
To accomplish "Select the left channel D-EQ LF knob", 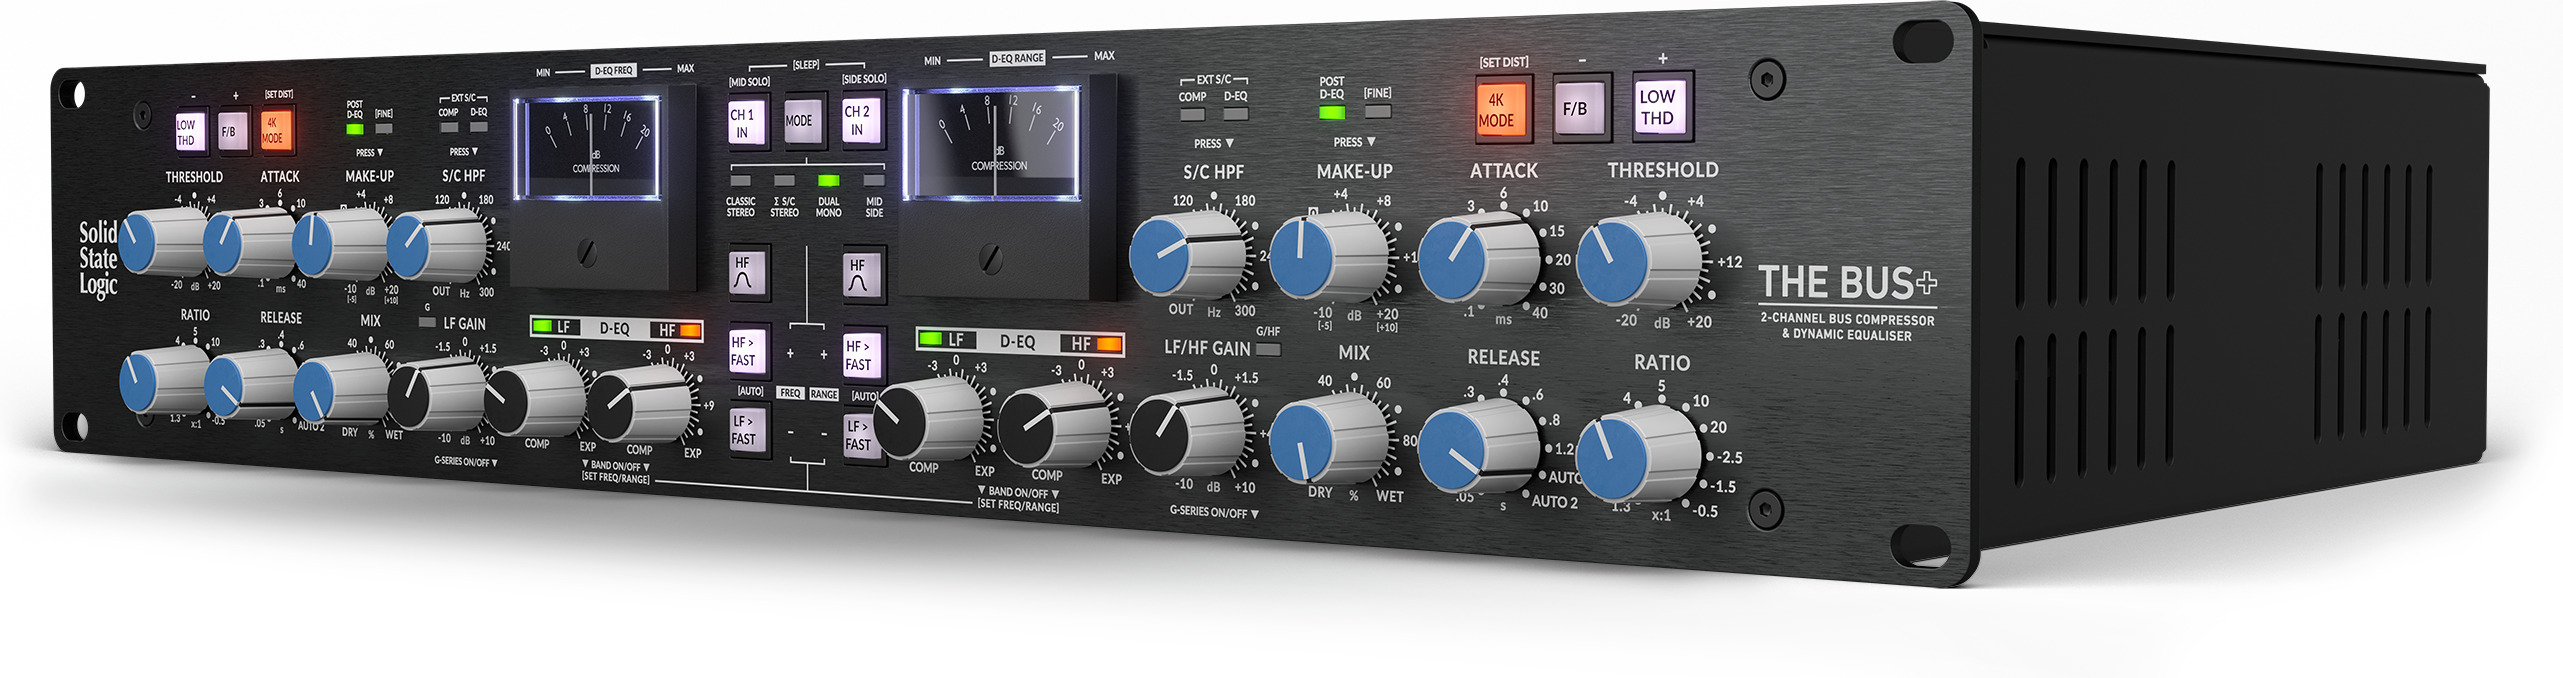I will coord(534,398).
